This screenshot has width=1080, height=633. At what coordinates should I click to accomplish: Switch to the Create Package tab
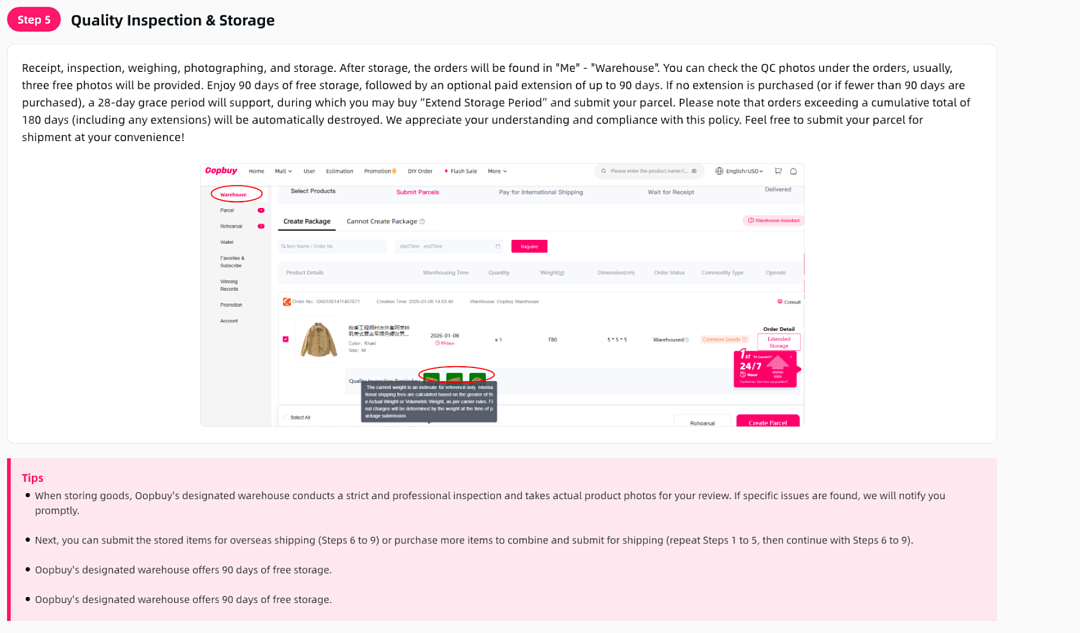(307, 221)
